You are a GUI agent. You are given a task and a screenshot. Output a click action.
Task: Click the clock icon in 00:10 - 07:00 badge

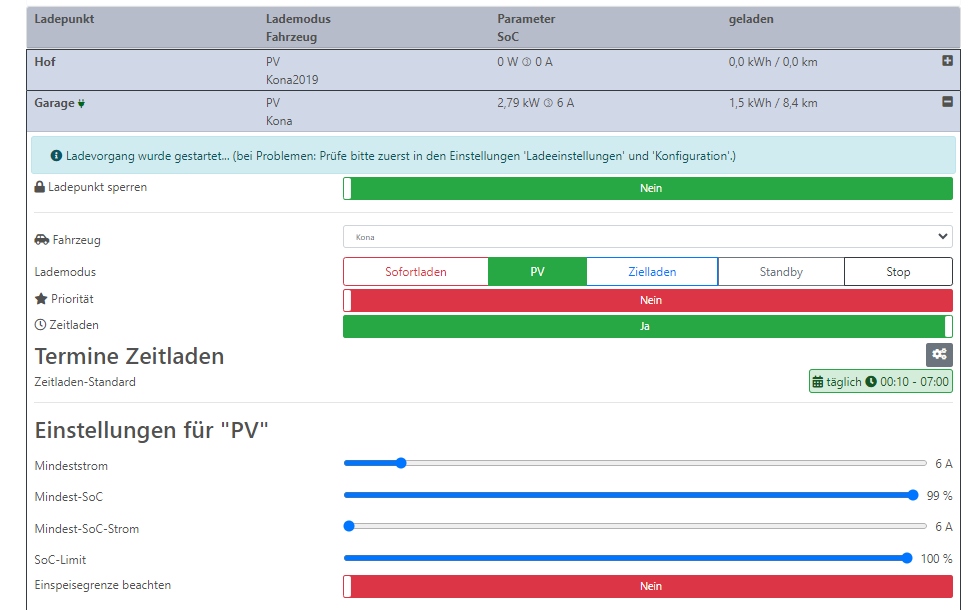[x=871, y=382]
